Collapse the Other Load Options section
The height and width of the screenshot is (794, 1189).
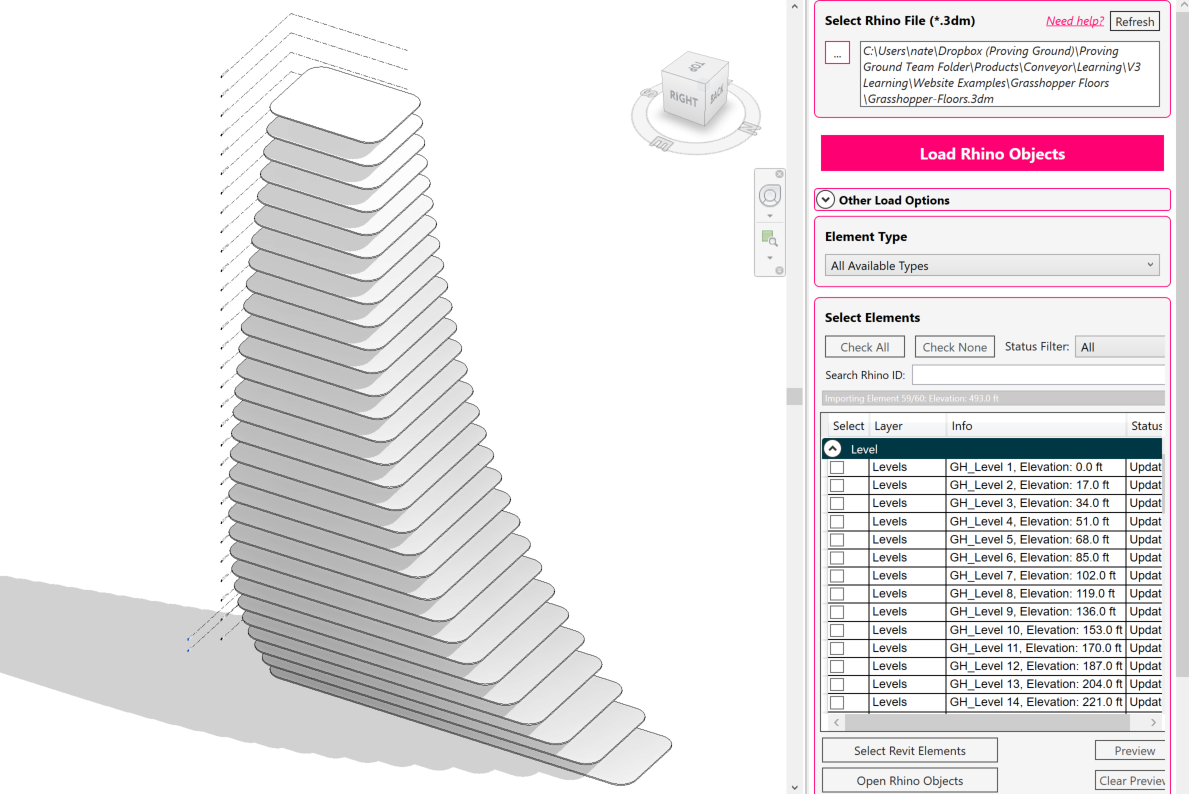click(825, 199)
